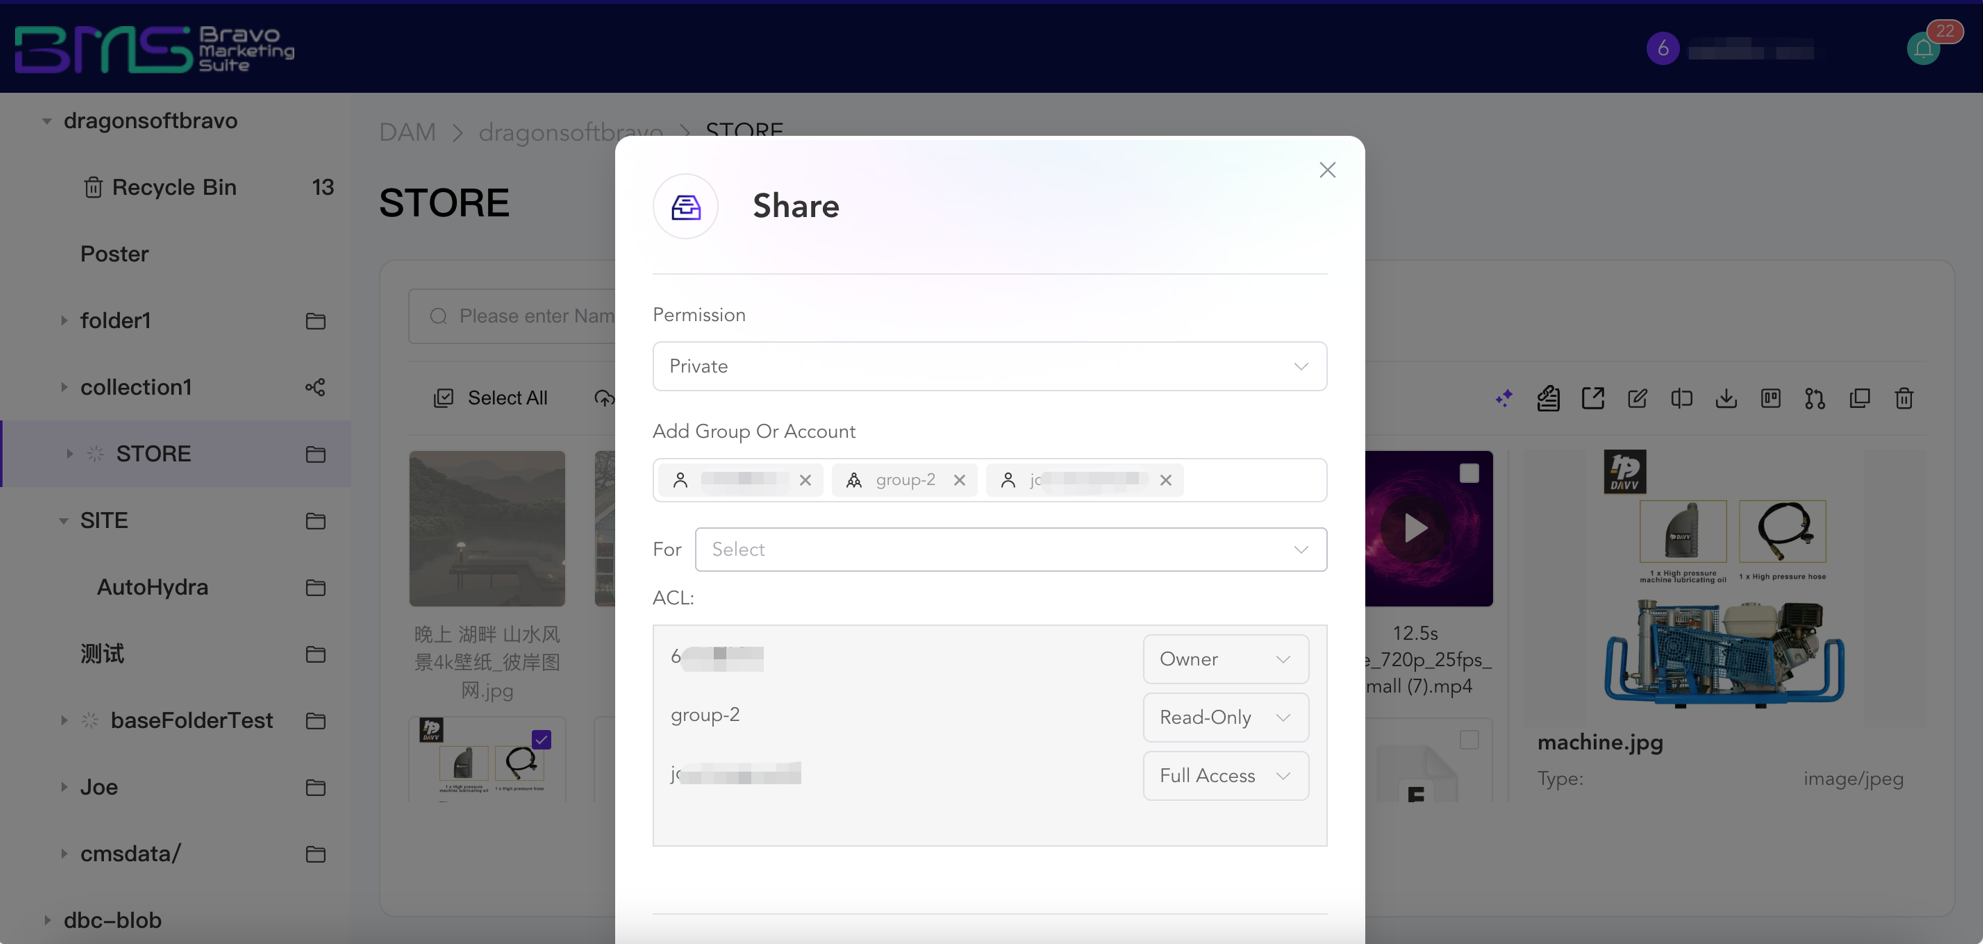Remove the third user tag starting with jc
Image resolution: width=1983 pixels, height=944 pixels.
tap(1165, 480)
